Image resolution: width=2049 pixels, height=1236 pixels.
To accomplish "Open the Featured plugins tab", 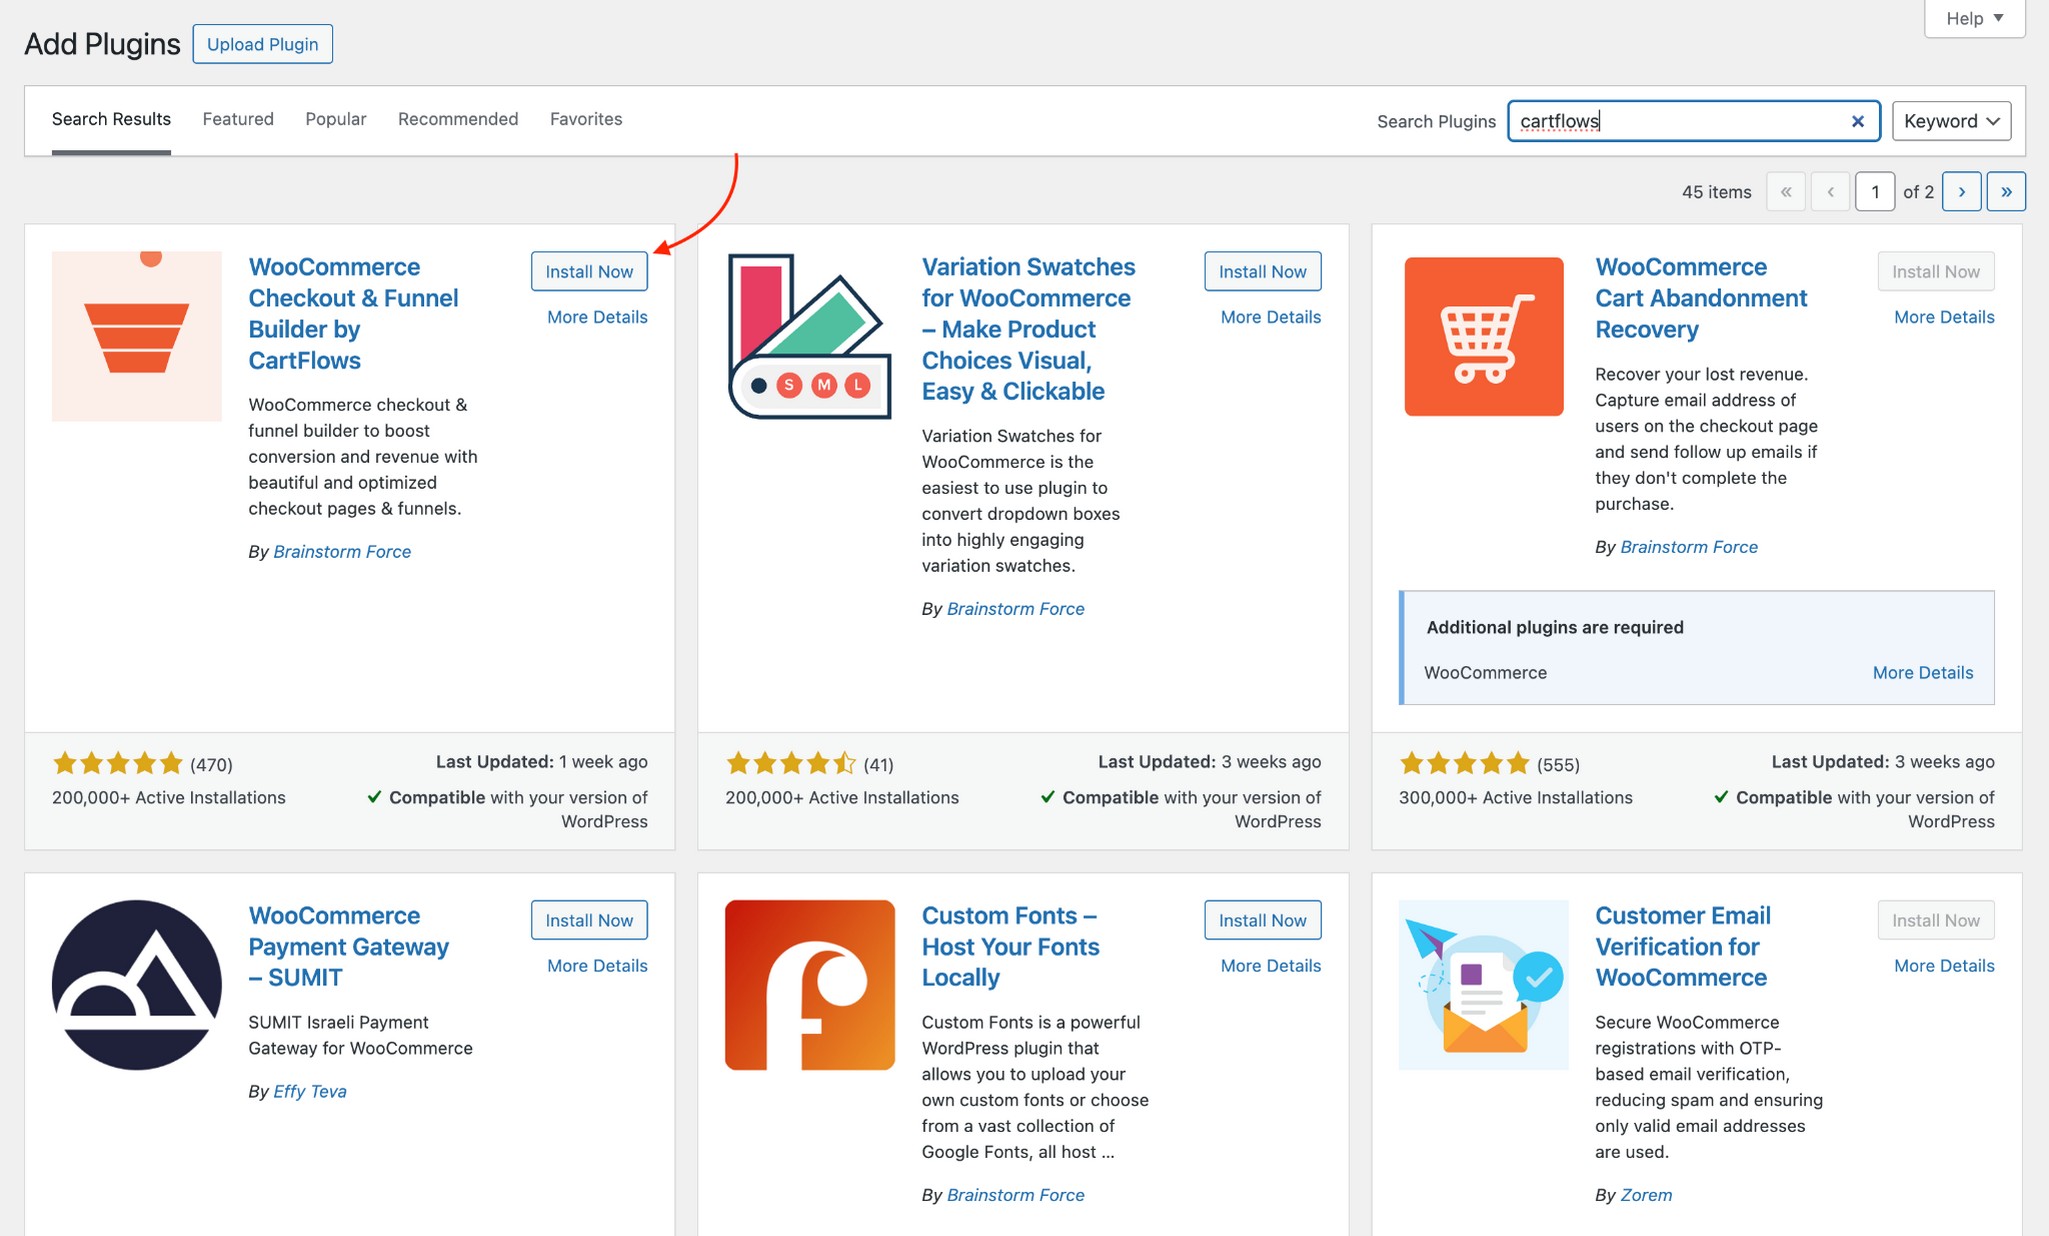I will (238, 119).
